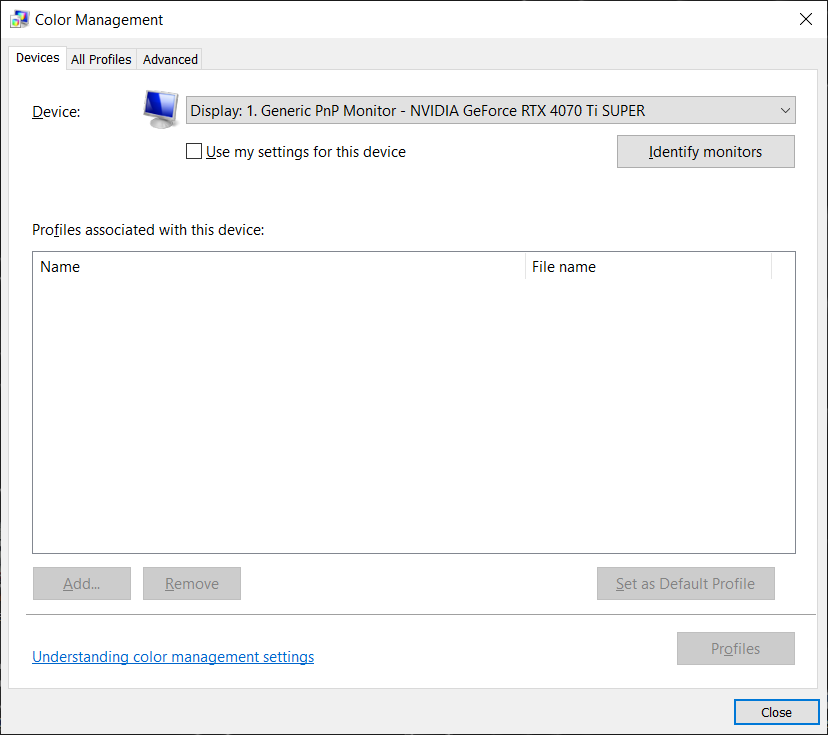This screenshot has width=828, height=735.
Task: Click the Remove button
Action: 191,584
